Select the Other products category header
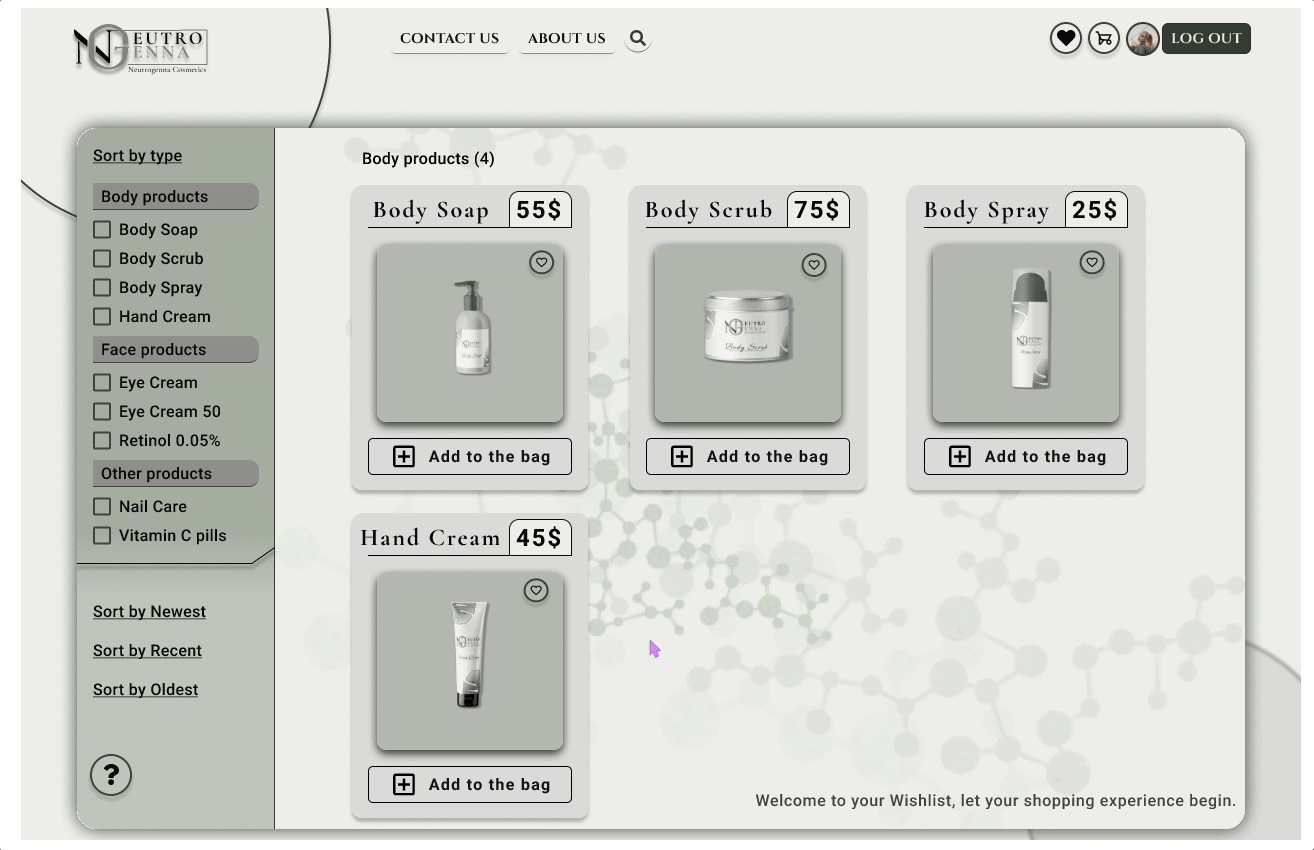The width and height of the screenshot is (1314, 850). pos(176,474)
